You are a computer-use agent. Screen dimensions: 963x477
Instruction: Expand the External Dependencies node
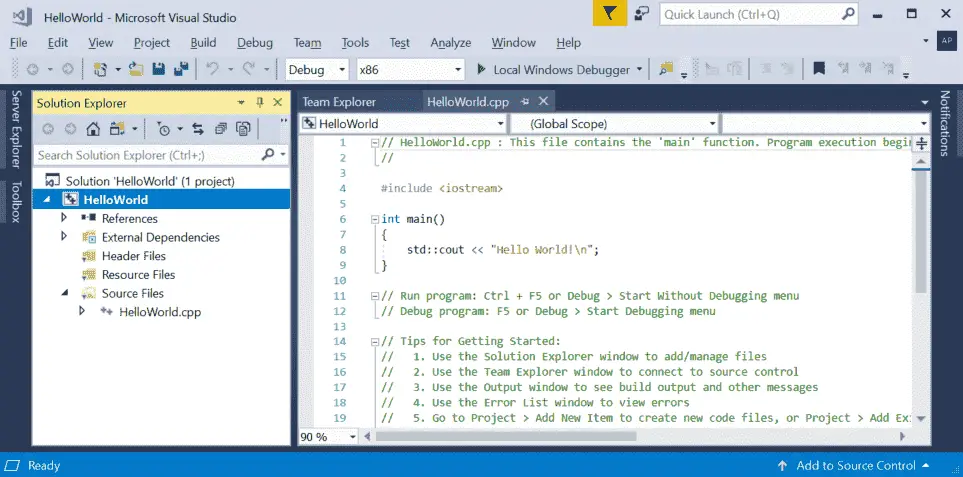tap(64, 236)
